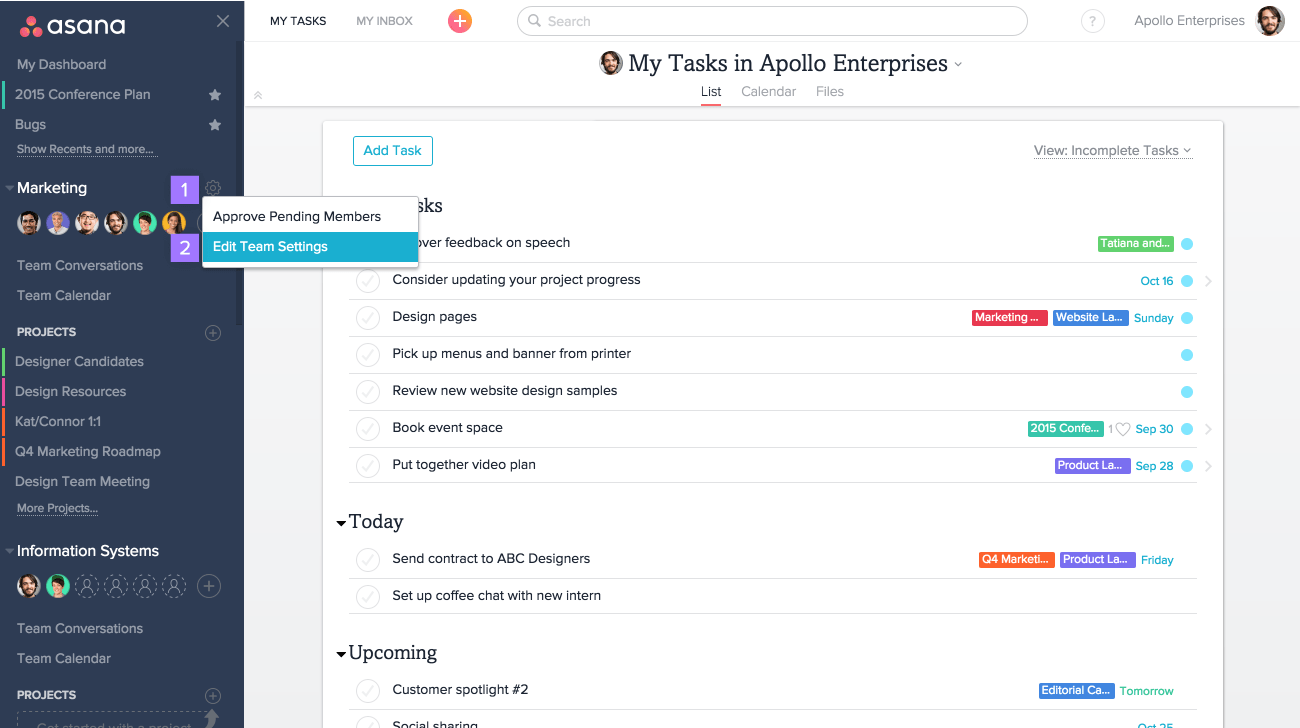1300x728 pixels.
Task: Close the sidebar with the X icon
Action: click(x=223, y=21)
